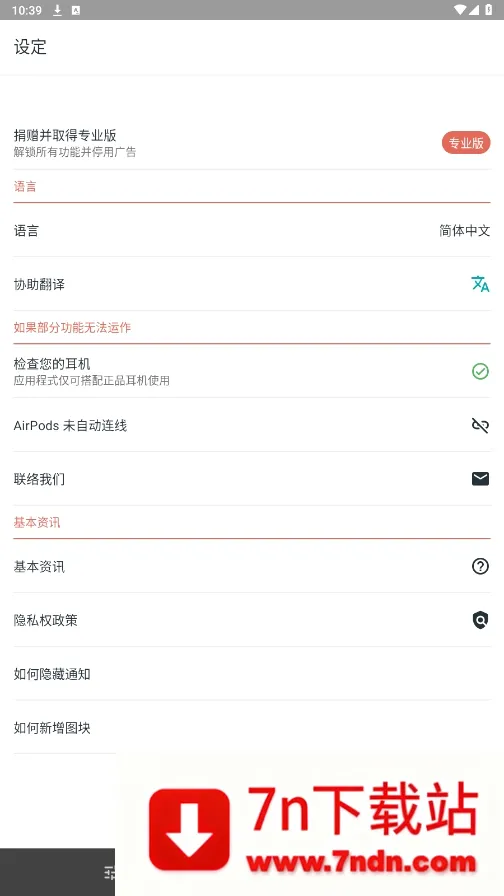Tap the red download arrow logo
The width and height of the screenshot is (504, 896).
click(189, 829)
